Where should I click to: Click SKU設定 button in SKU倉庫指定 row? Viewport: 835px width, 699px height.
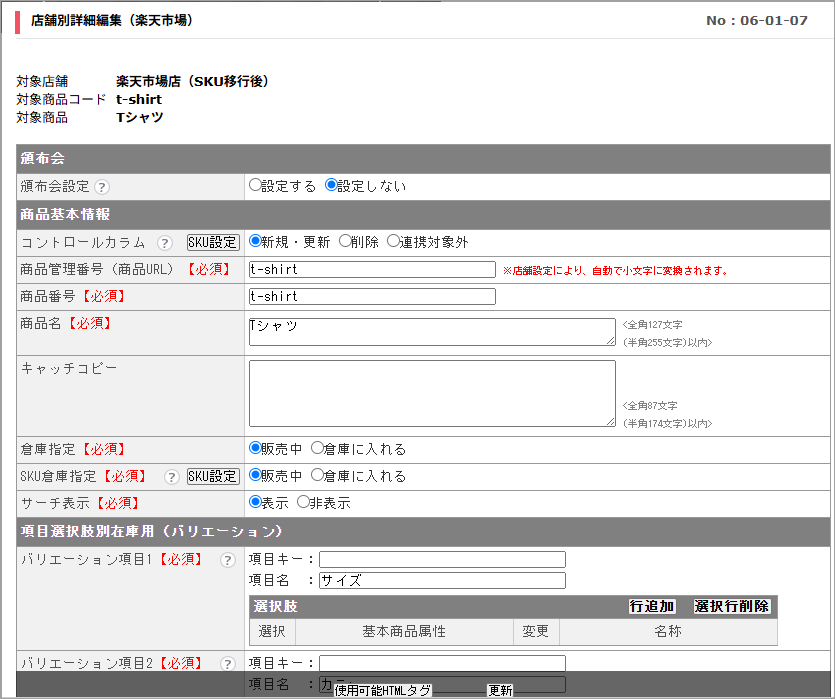(213, 476)
